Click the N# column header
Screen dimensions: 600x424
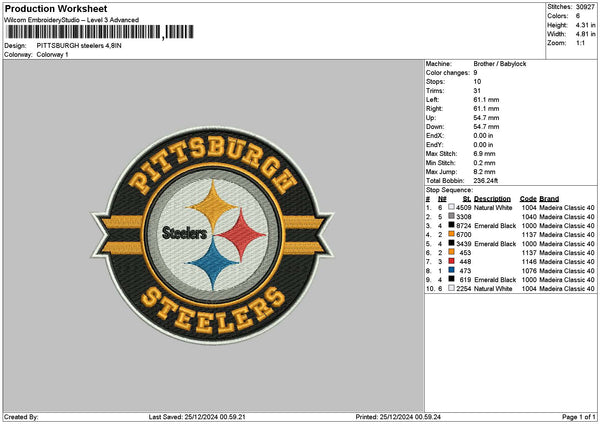pos(442,199)
